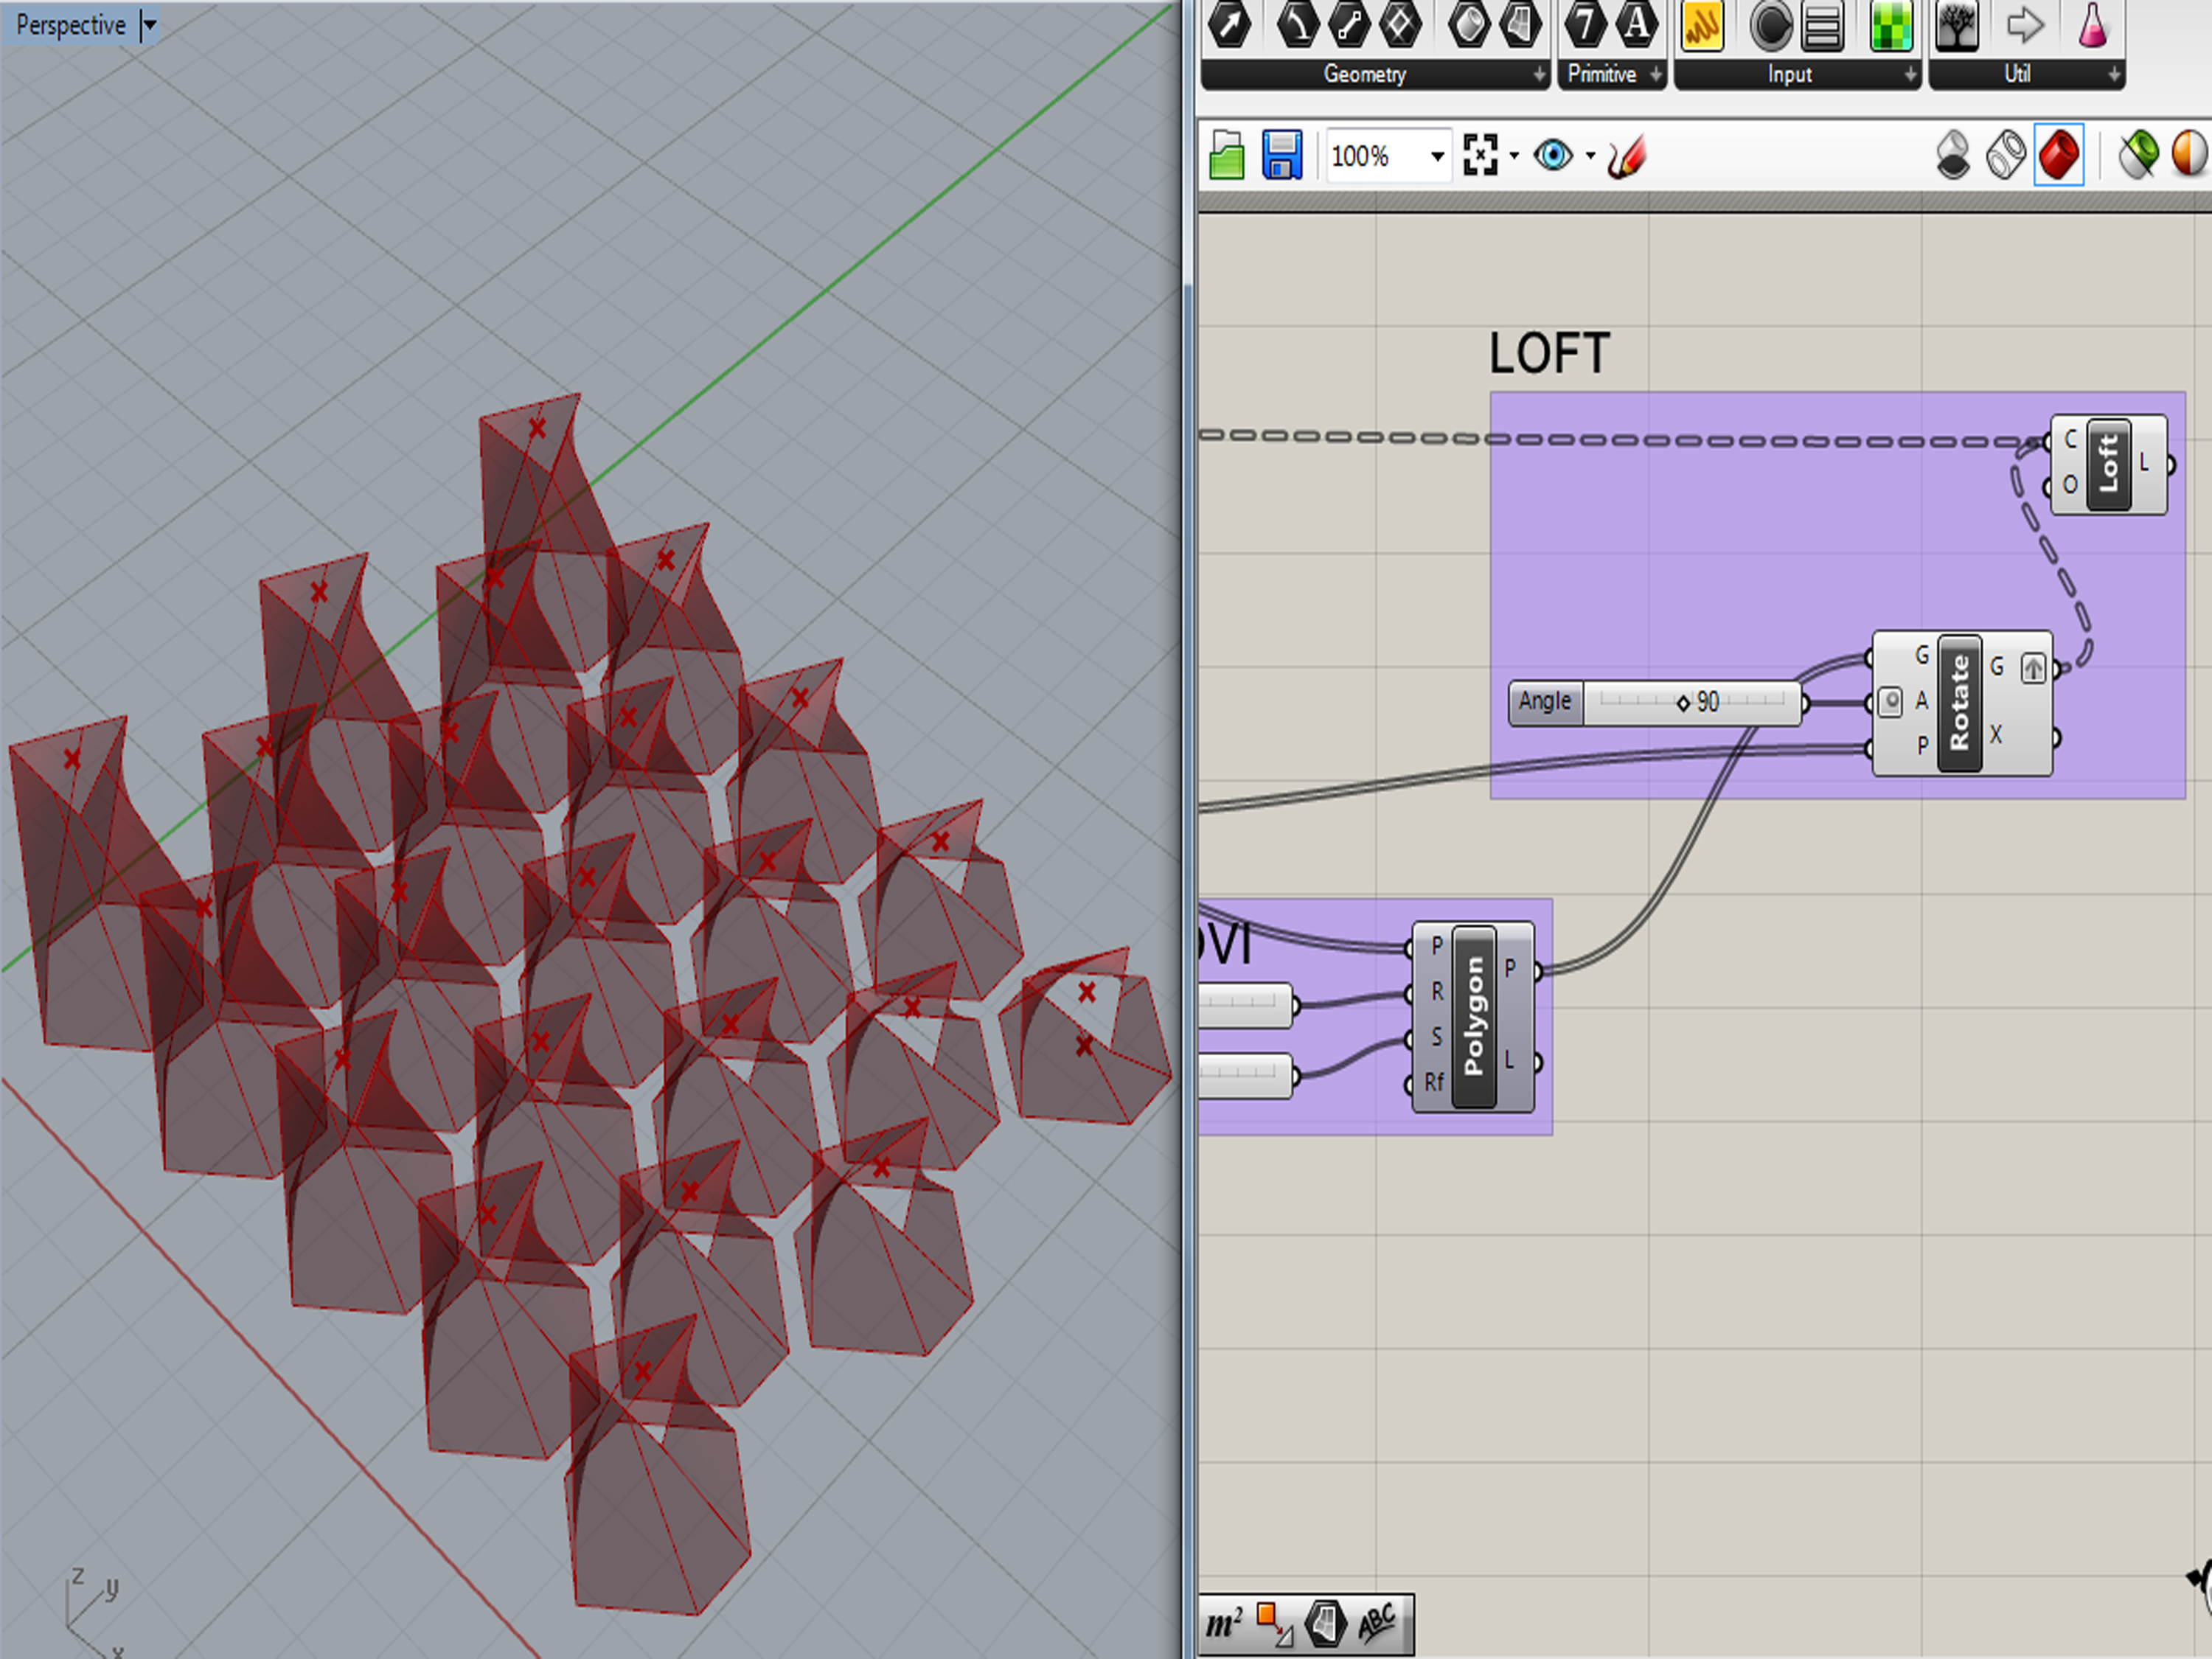Click the slider feeding Polygon S input
2212x1659 pixels.
pos(1246,1075)
